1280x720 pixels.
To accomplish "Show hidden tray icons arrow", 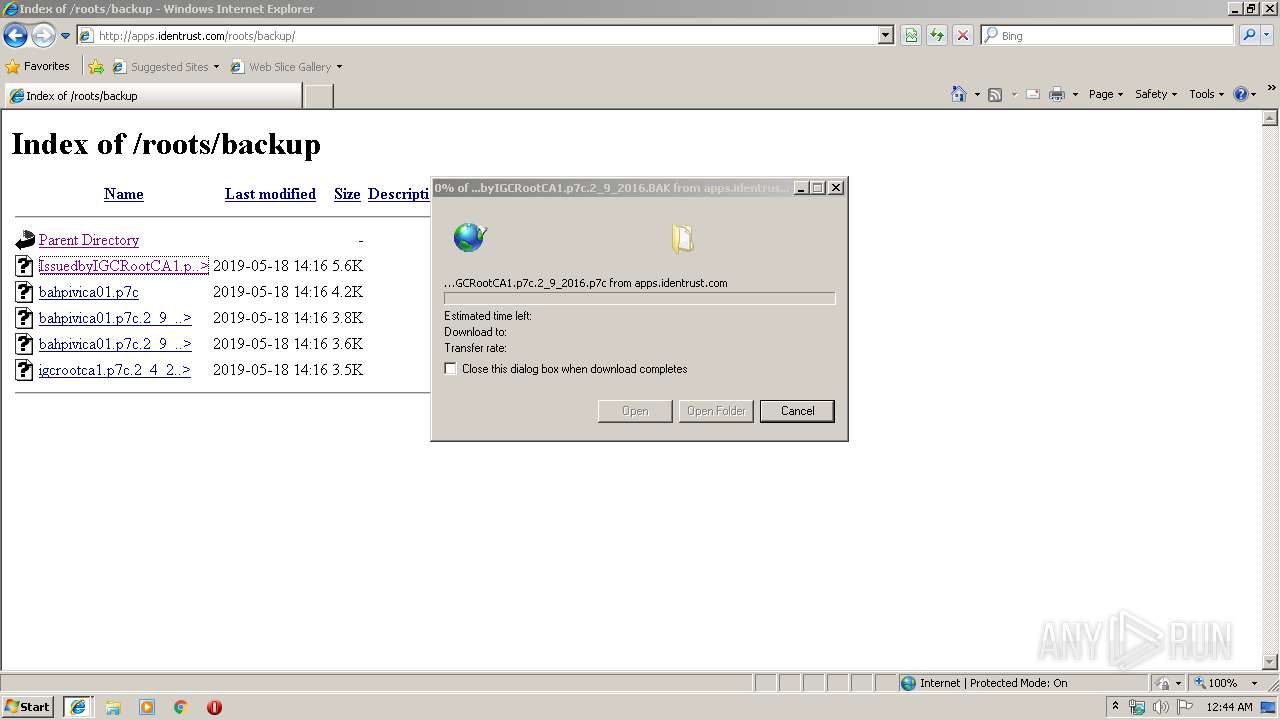I will coord(1115,707).
